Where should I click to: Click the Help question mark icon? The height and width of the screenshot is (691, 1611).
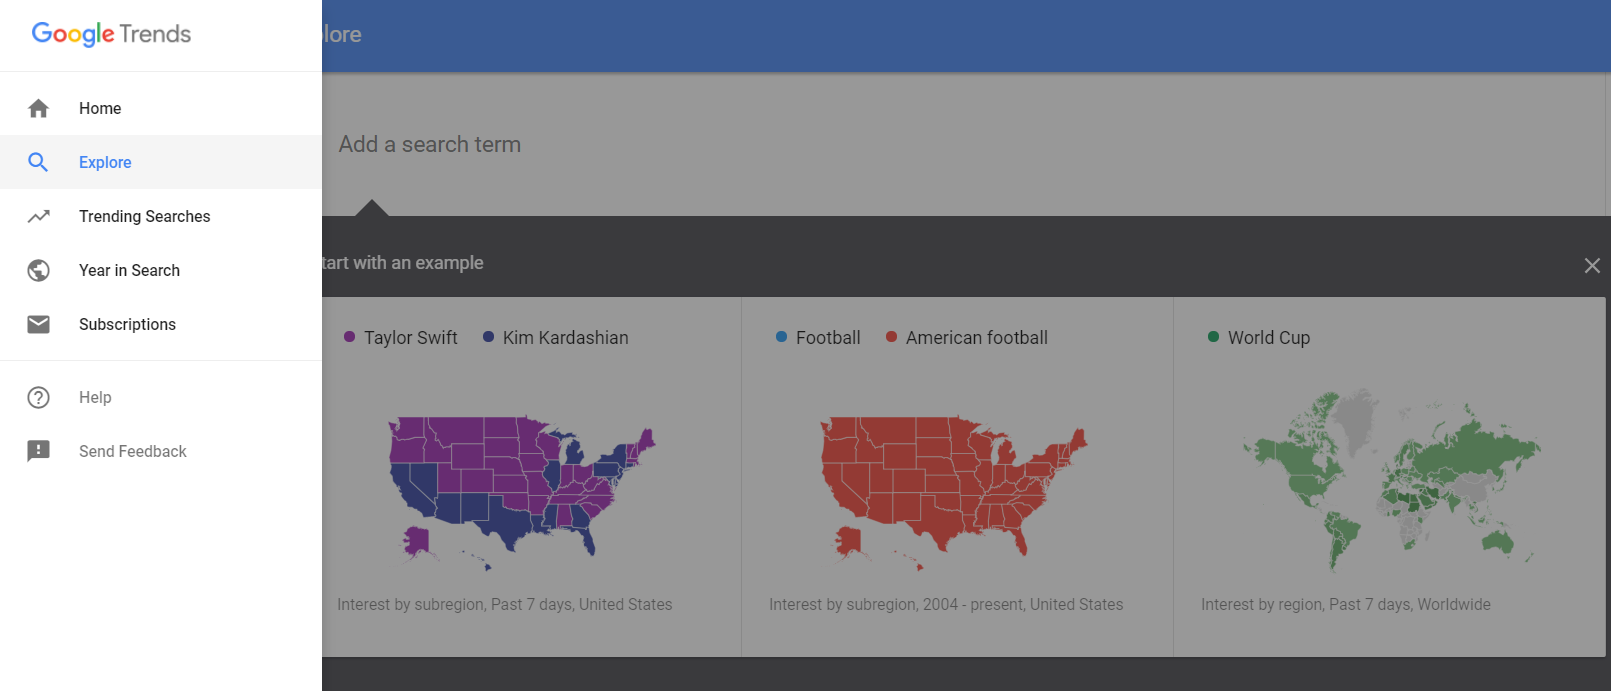tap(38, 397)
